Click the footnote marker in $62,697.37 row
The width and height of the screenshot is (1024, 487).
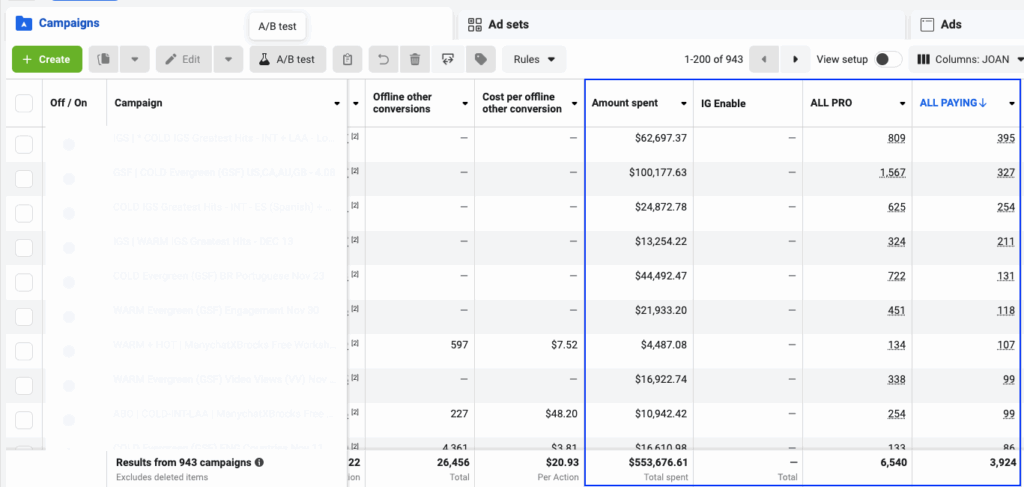[x=355, y=136]
